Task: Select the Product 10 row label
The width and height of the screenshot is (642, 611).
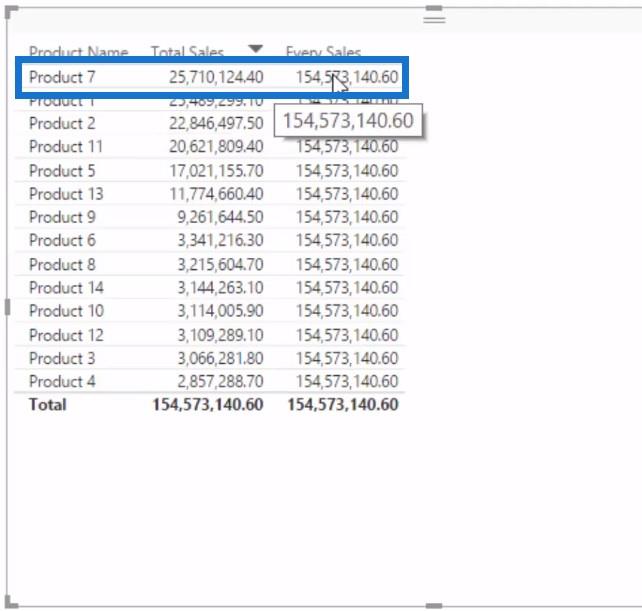Action: (66, 311)
